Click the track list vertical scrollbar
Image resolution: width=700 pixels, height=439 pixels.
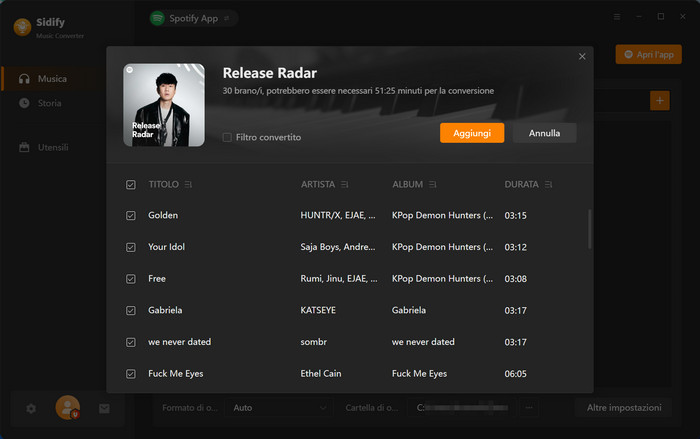tap(590, 229)
